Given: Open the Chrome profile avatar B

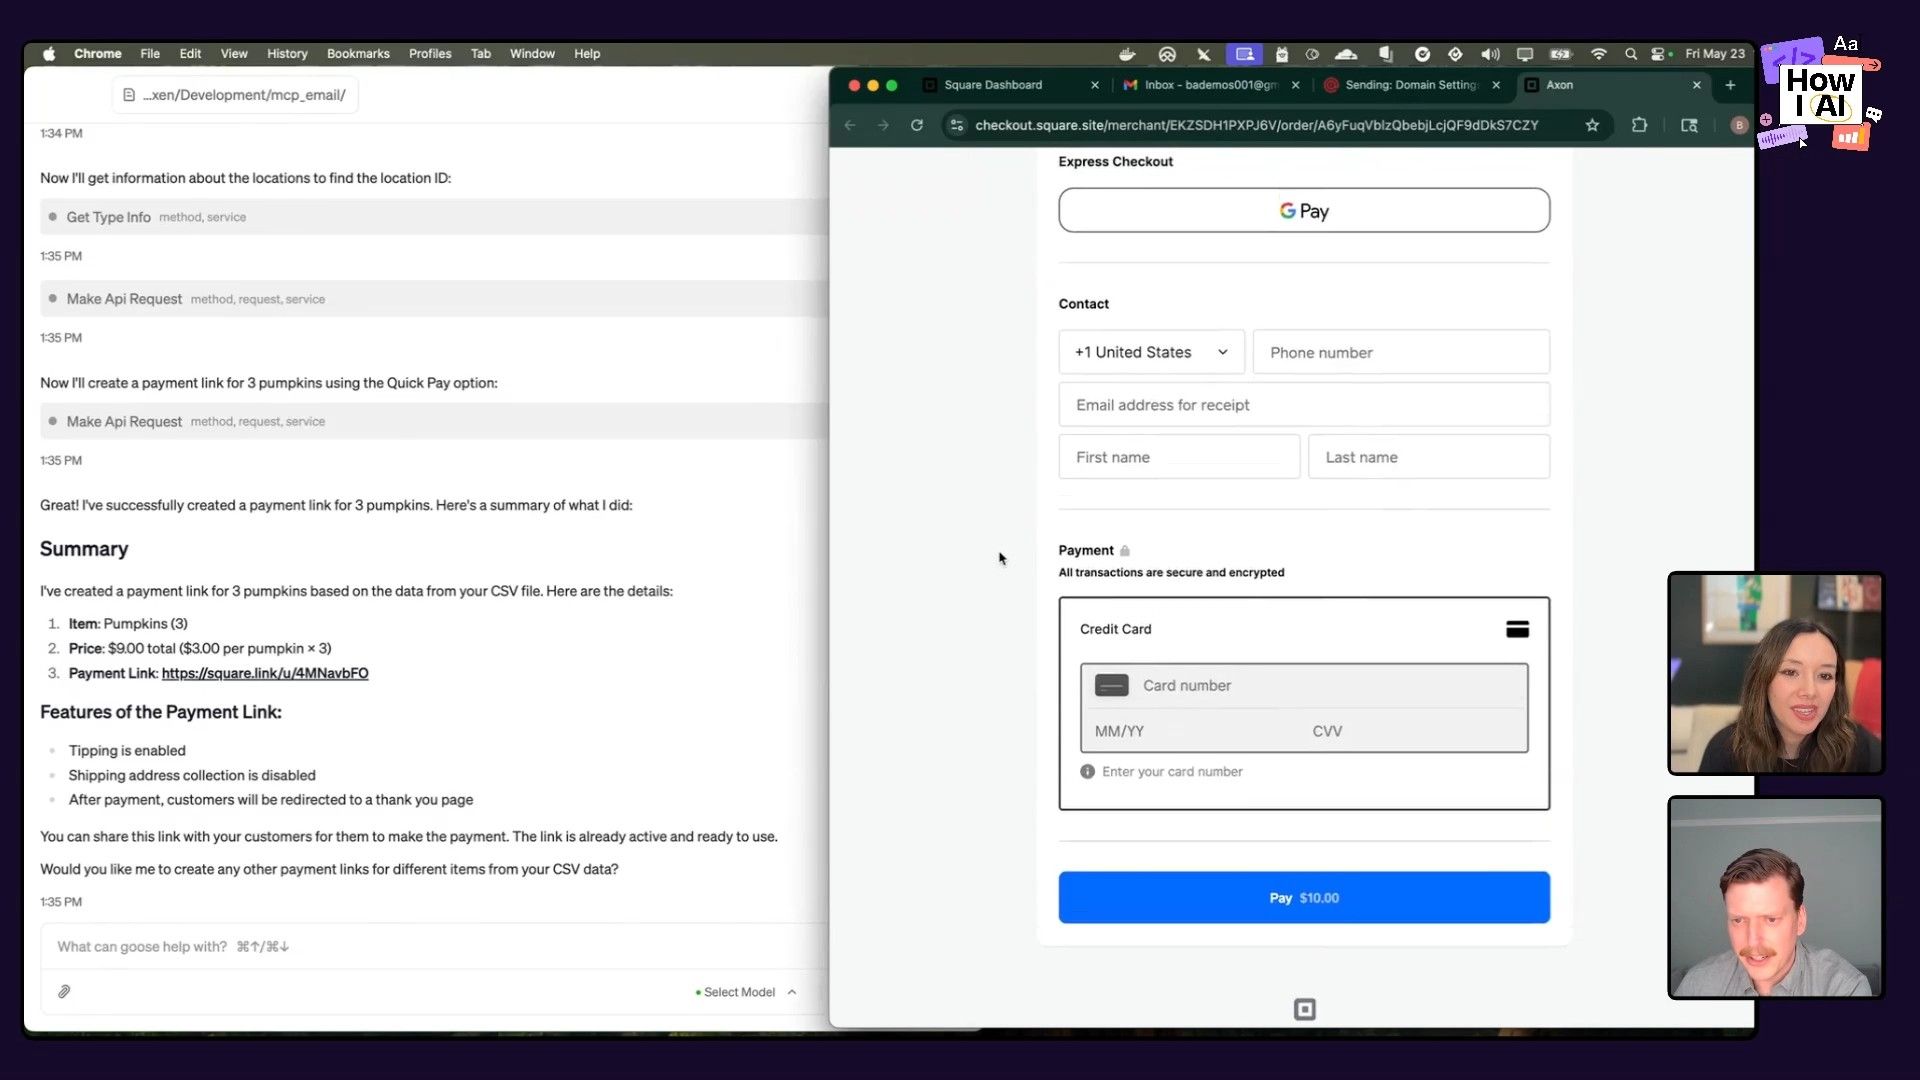Looking at the screenshot, I should (x=1739, y=125).
